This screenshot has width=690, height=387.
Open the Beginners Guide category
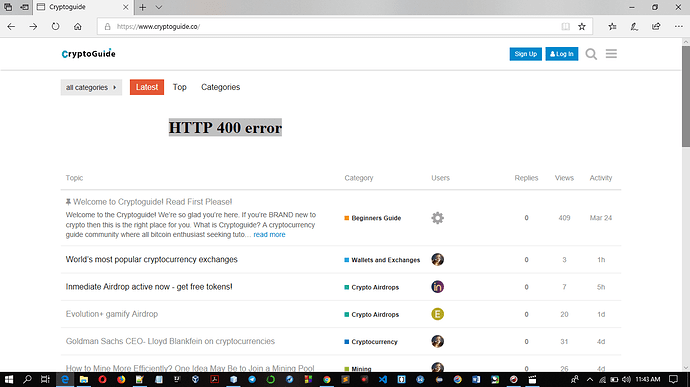pos(373,218)
